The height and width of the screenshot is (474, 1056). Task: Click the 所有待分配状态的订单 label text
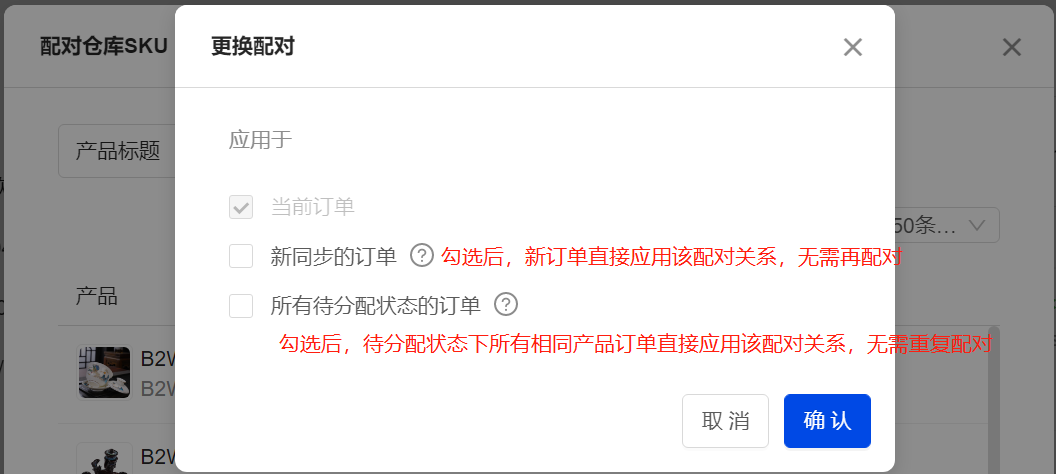(x=376, y=306)
